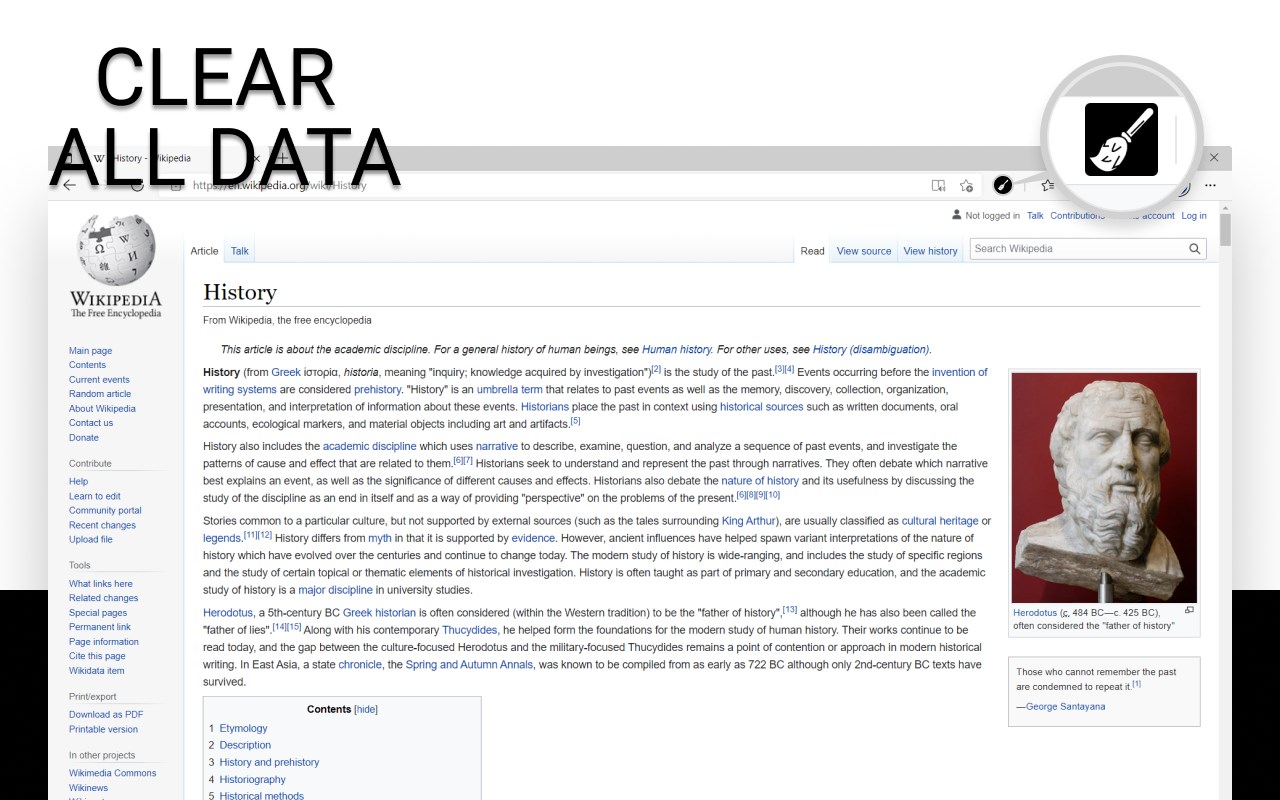Jump to Historiography section in contents
1280x800 pixels.
coord(252,779)
